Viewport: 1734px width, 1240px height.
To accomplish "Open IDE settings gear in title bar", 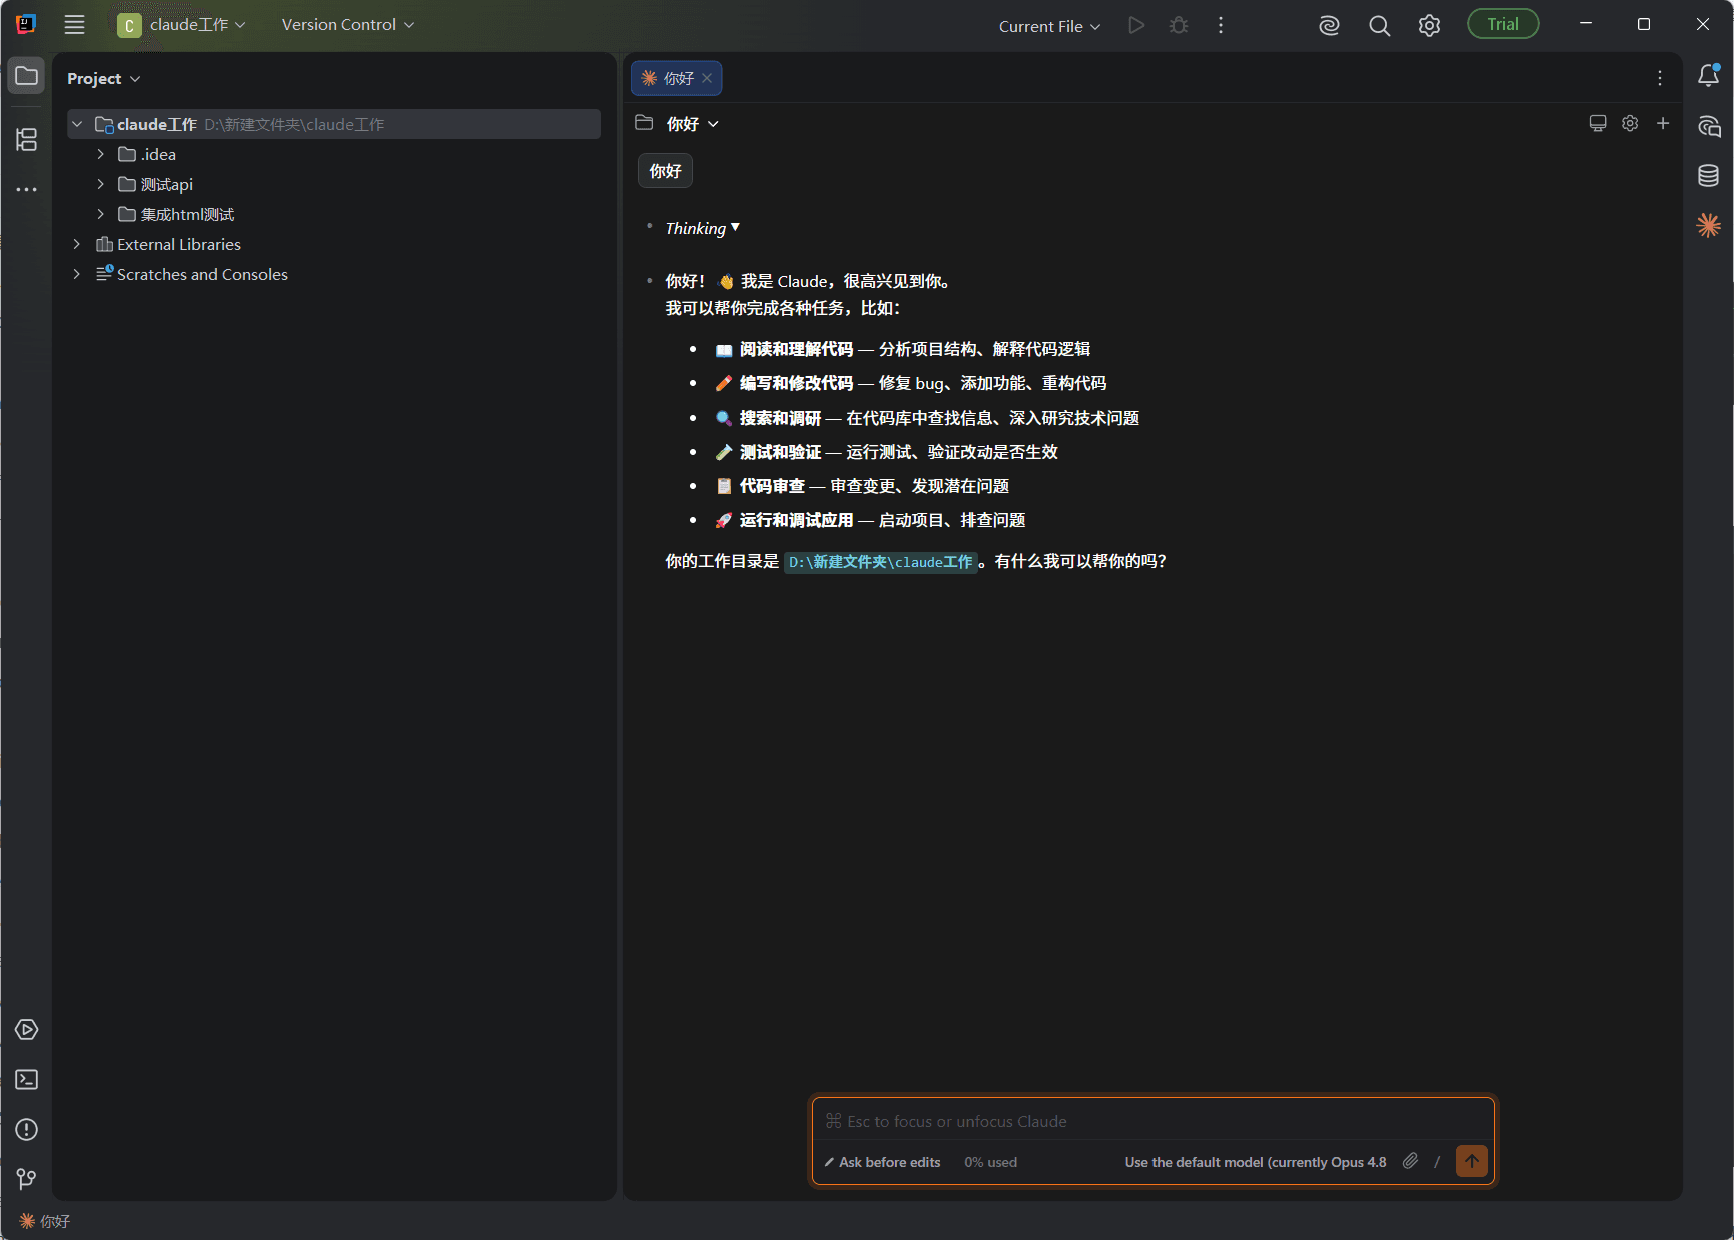I will click(x=1429, y=25).
